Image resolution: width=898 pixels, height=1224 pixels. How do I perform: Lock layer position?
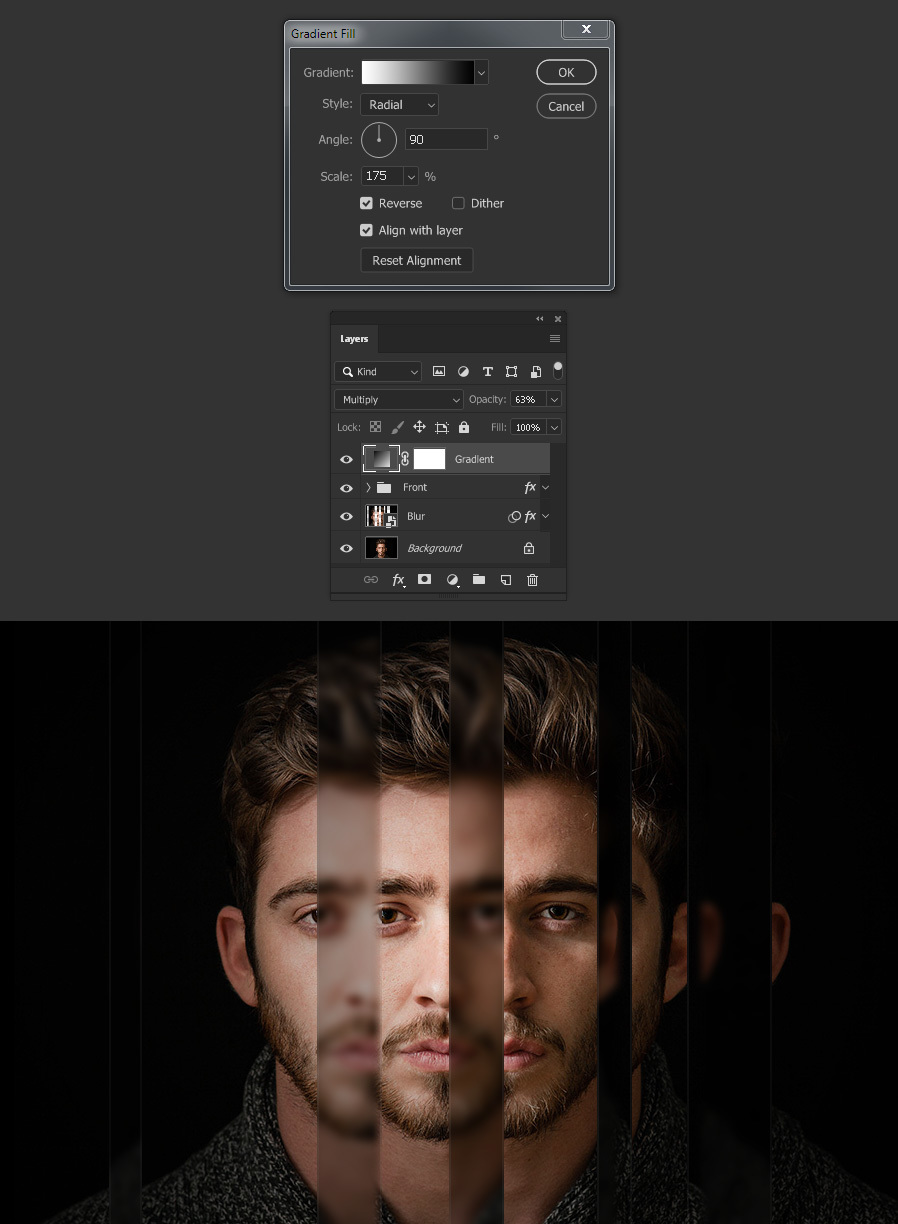click(419, 427)
